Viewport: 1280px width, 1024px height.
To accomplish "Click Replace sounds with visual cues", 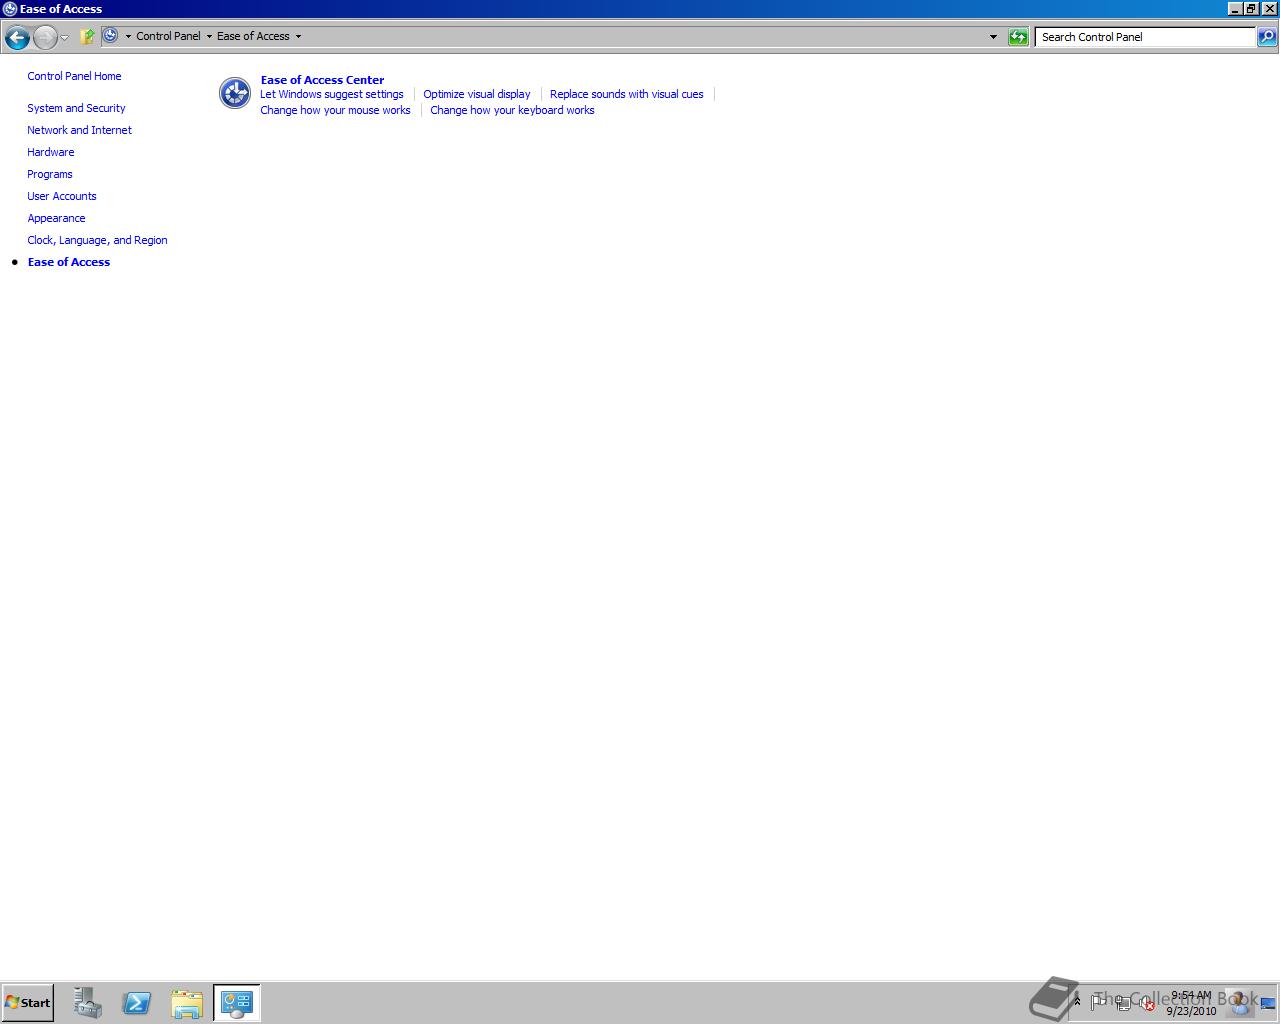I will [627, 94].
